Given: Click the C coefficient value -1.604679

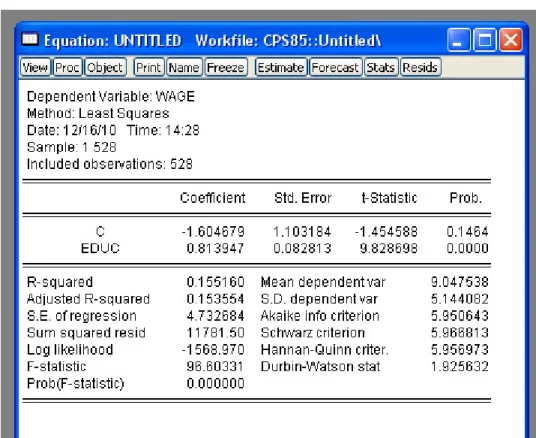Looking at the screenshot, I should coord(213,232).
